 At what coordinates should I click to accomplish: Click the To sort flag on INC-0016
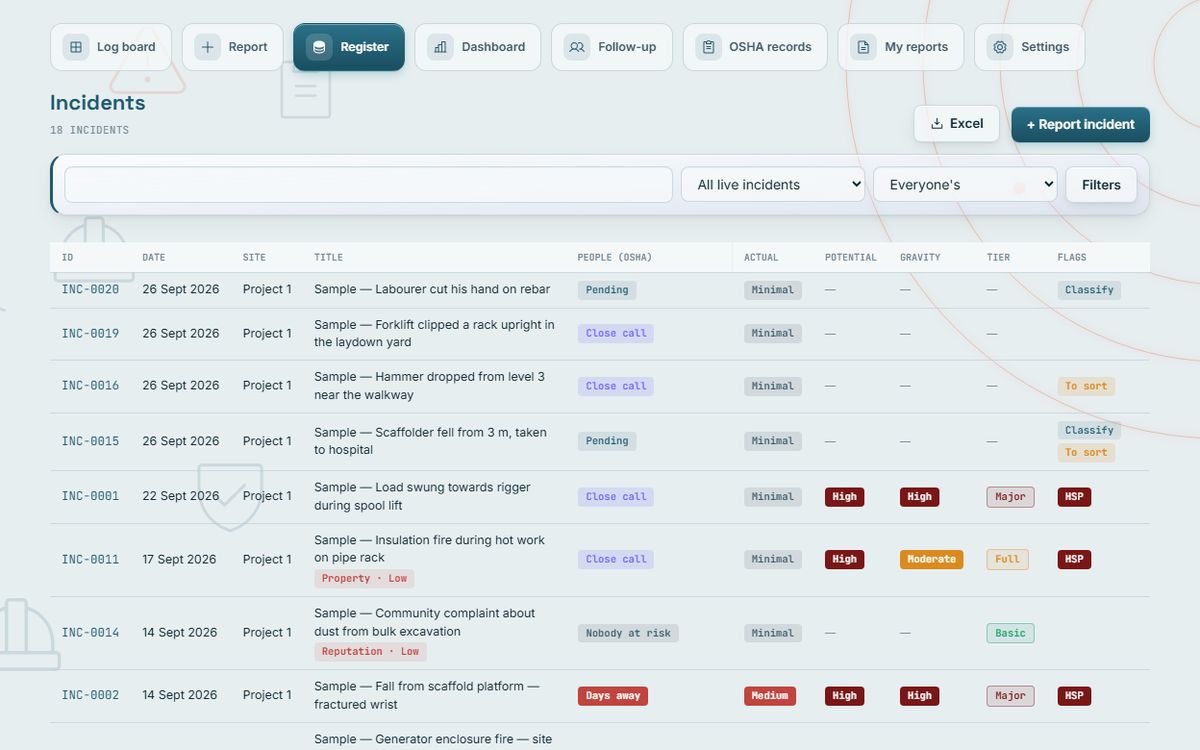click(1086, 386)
